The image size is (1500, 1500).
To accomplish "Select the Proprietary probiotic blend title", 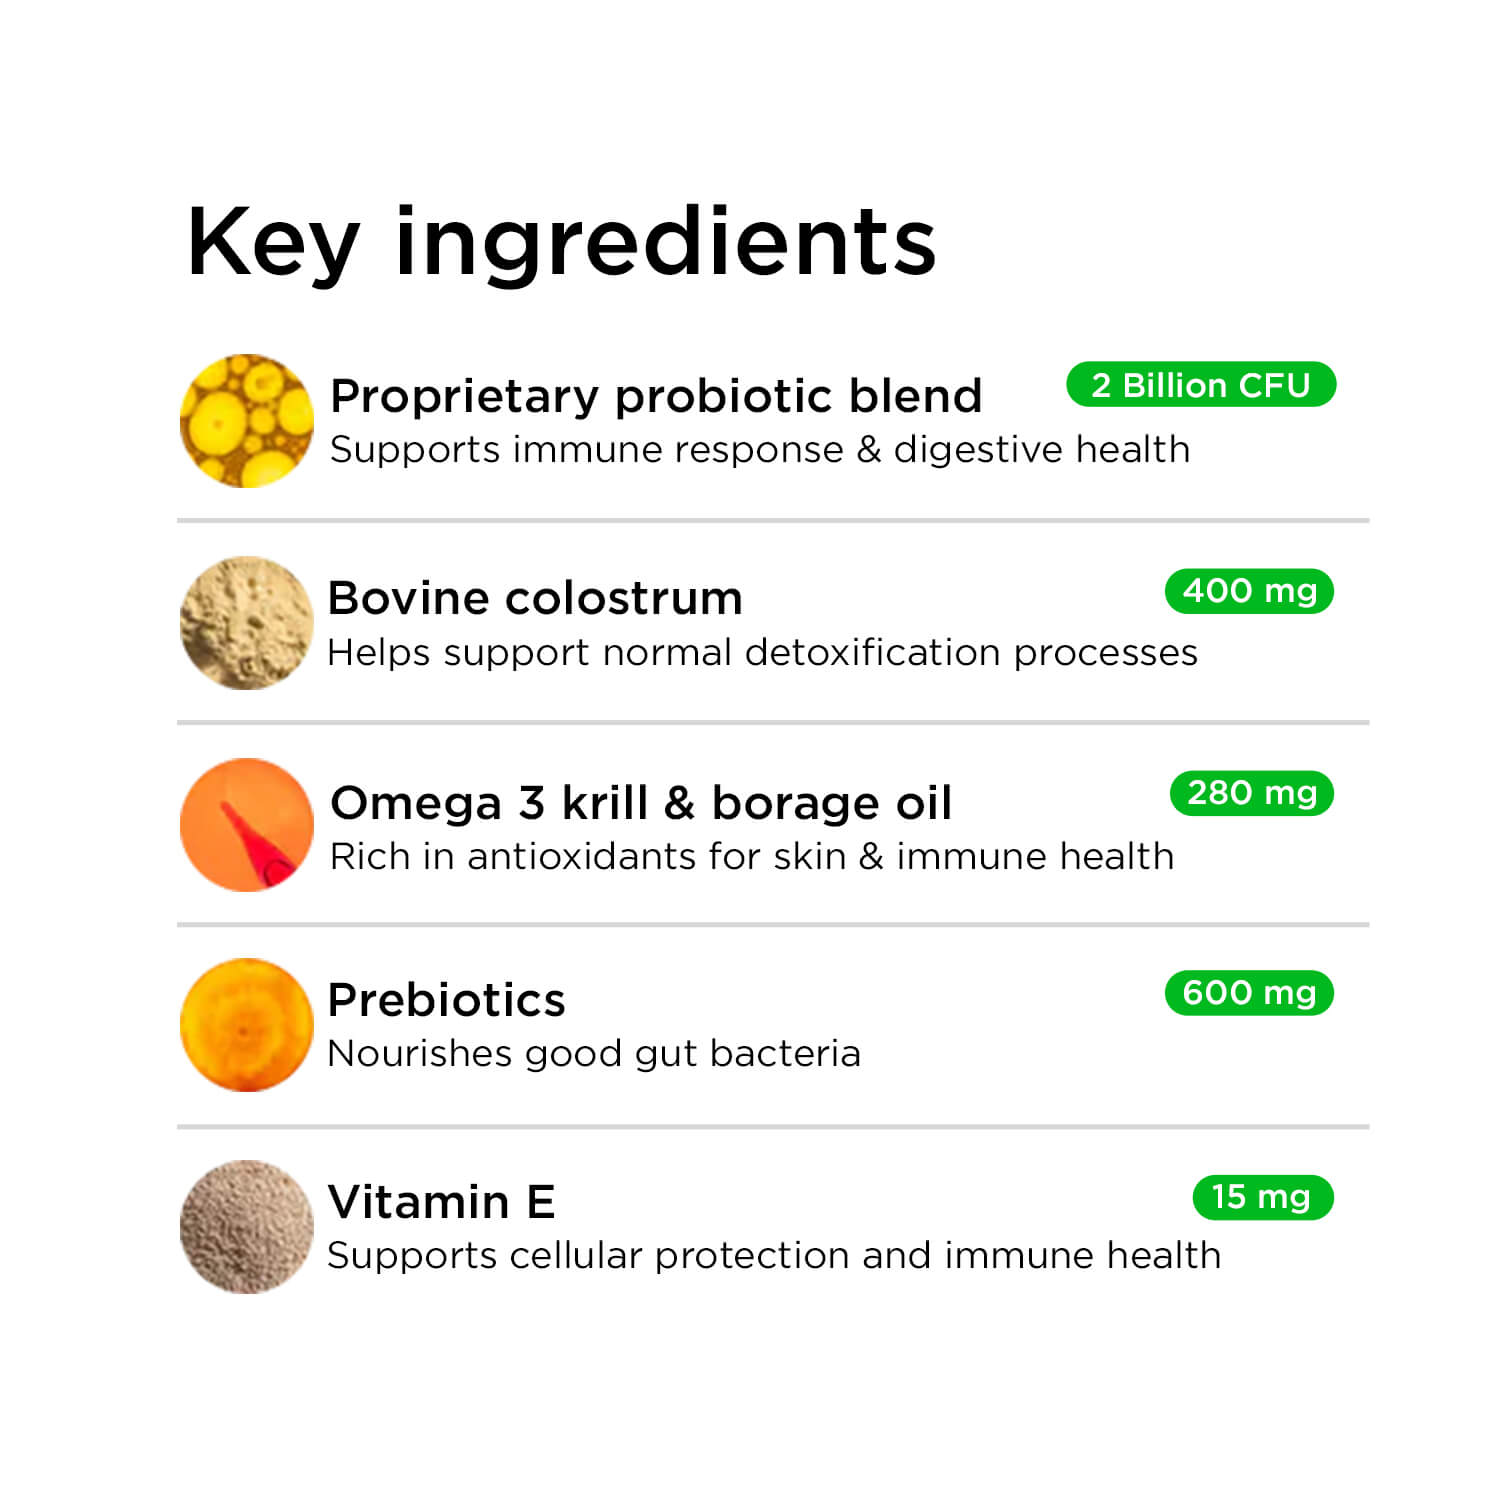I will point(656,396).
